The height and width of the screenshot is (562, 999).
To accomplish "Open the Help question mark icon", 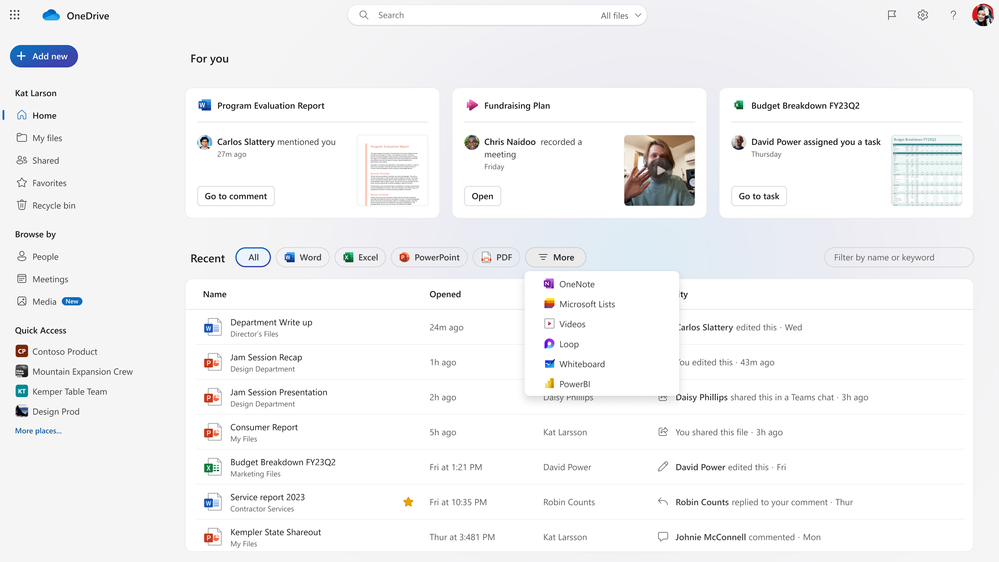I will coord(953,15).
